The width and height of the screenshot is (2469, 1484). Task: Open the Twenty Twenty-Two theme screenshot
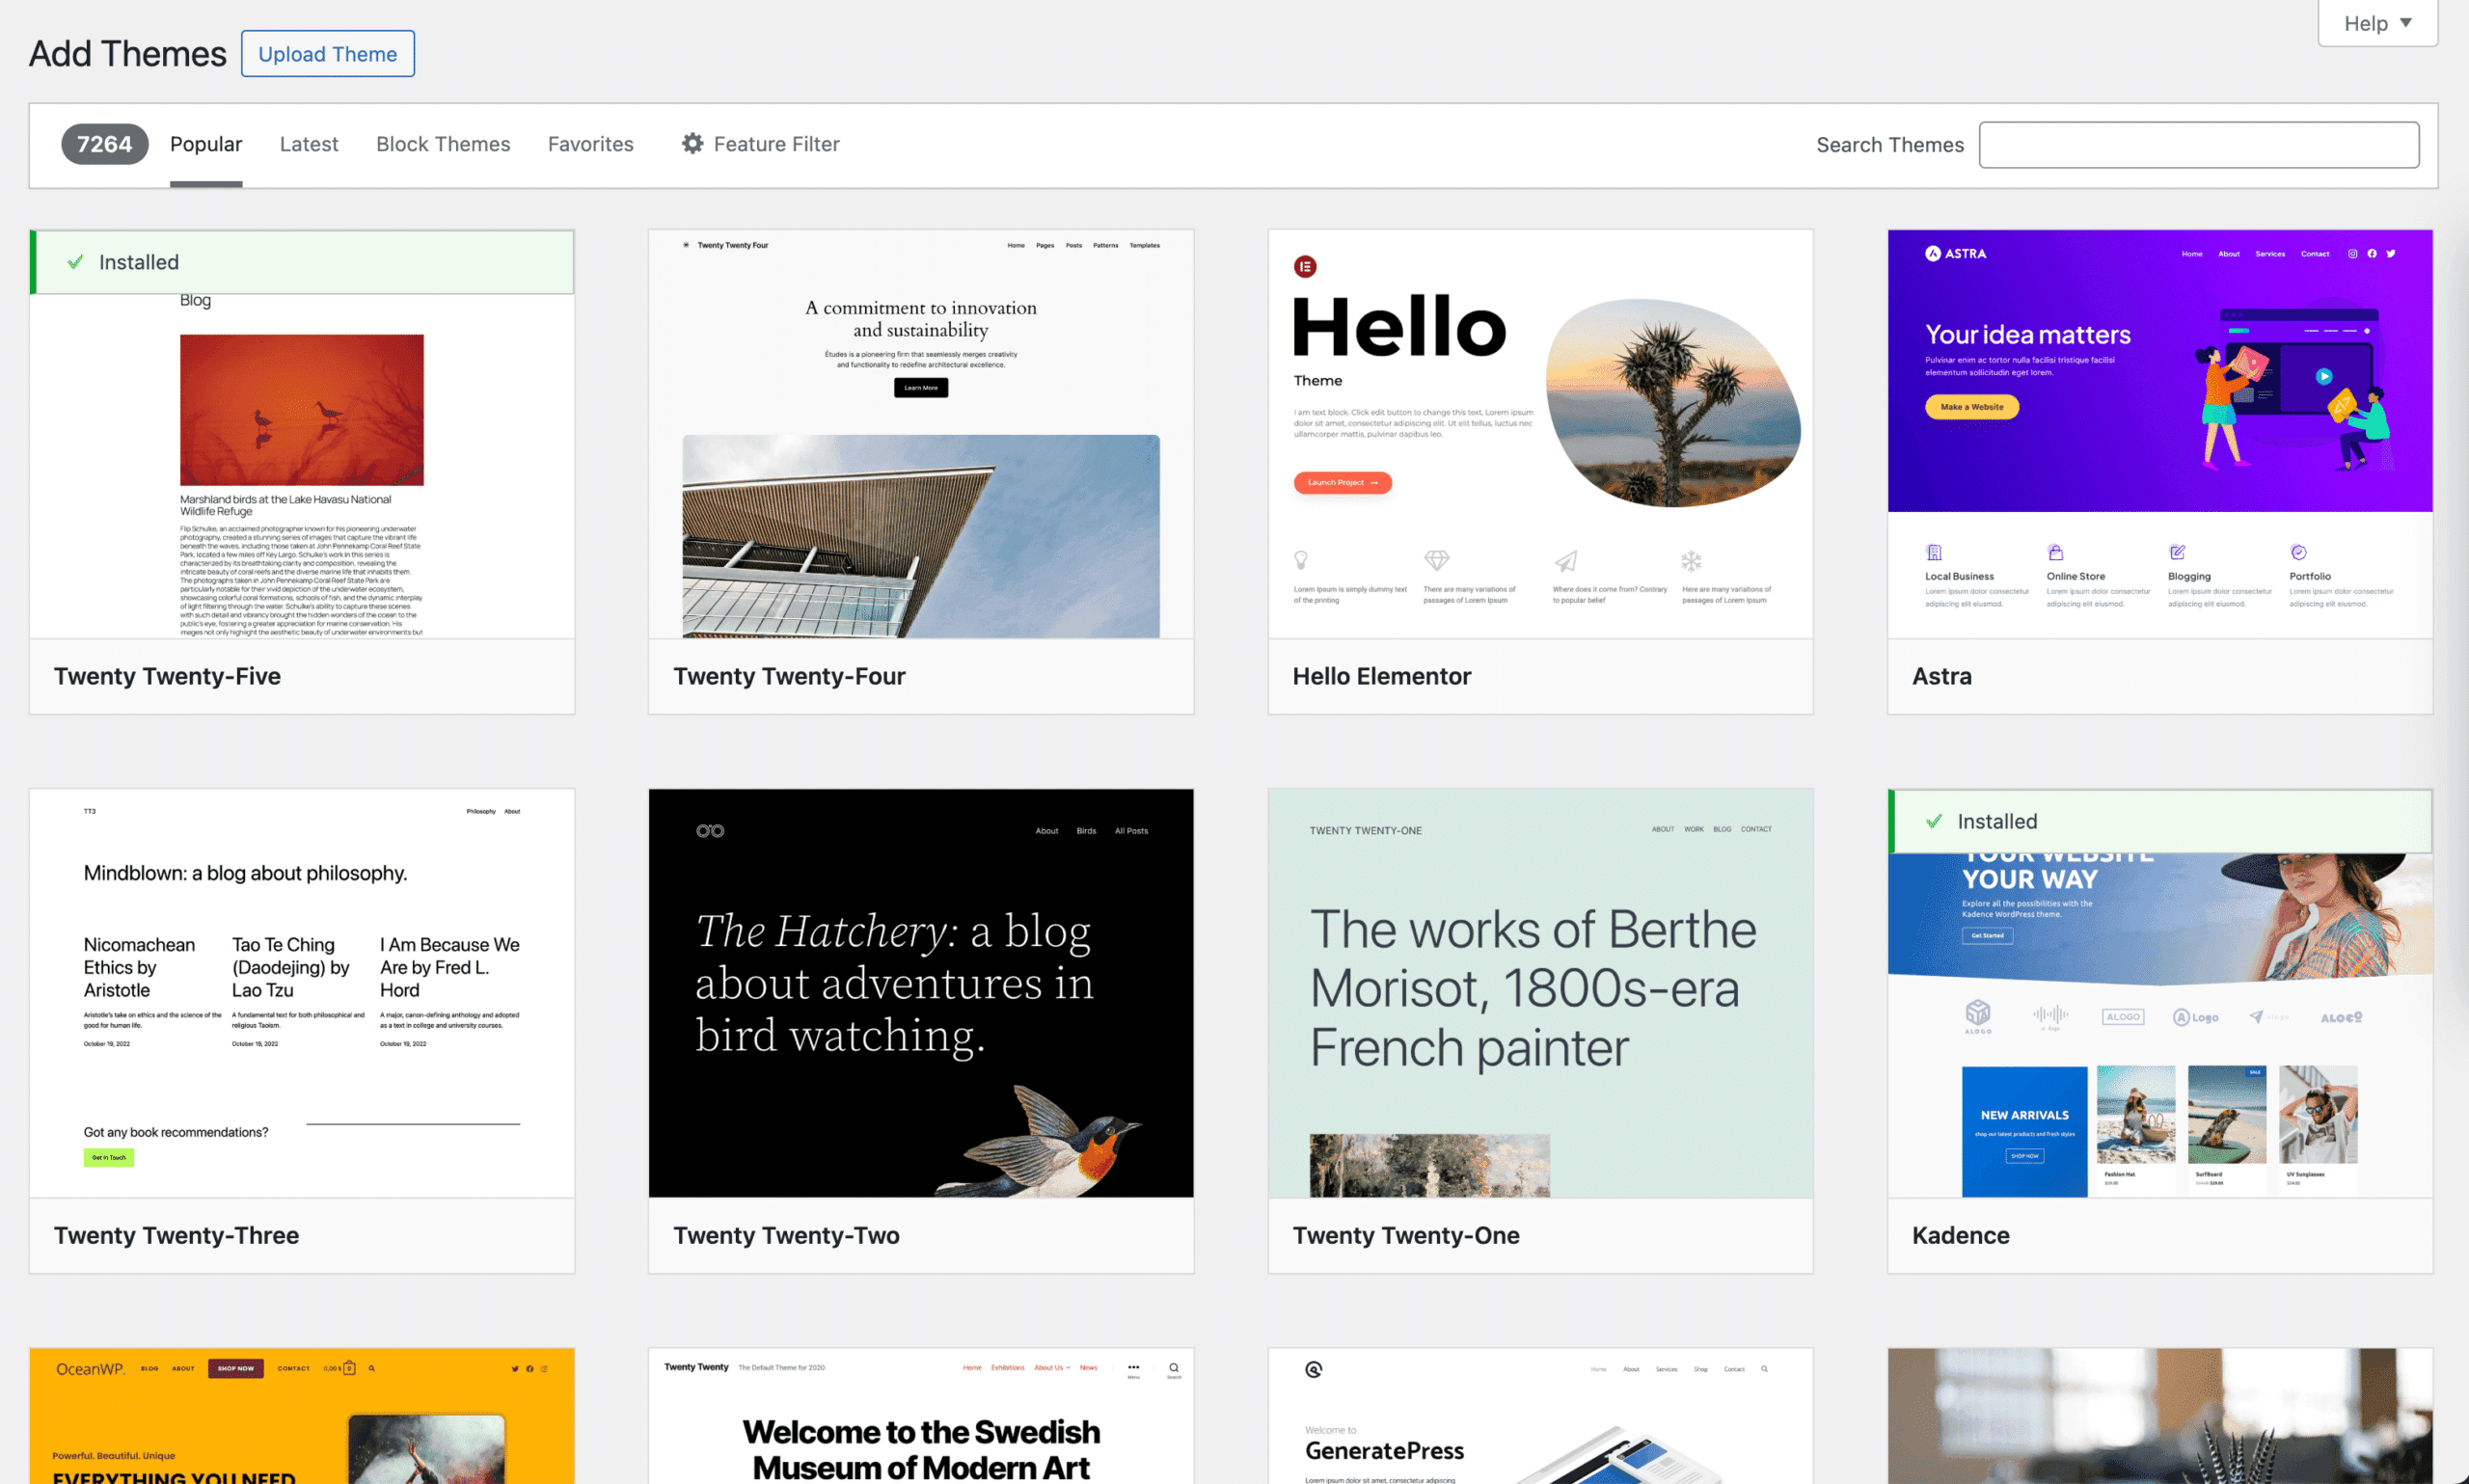point(921,993)
